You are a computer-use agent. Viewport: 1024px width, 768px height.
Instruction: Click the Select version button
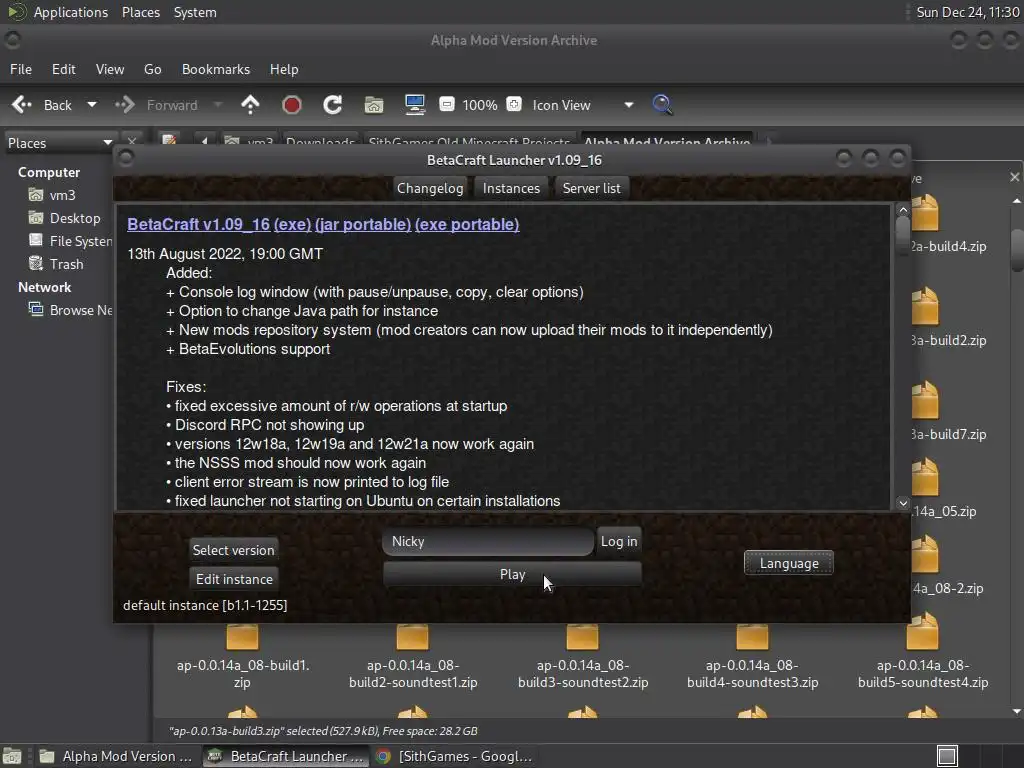pyautogui.click(x=234, y=550)
